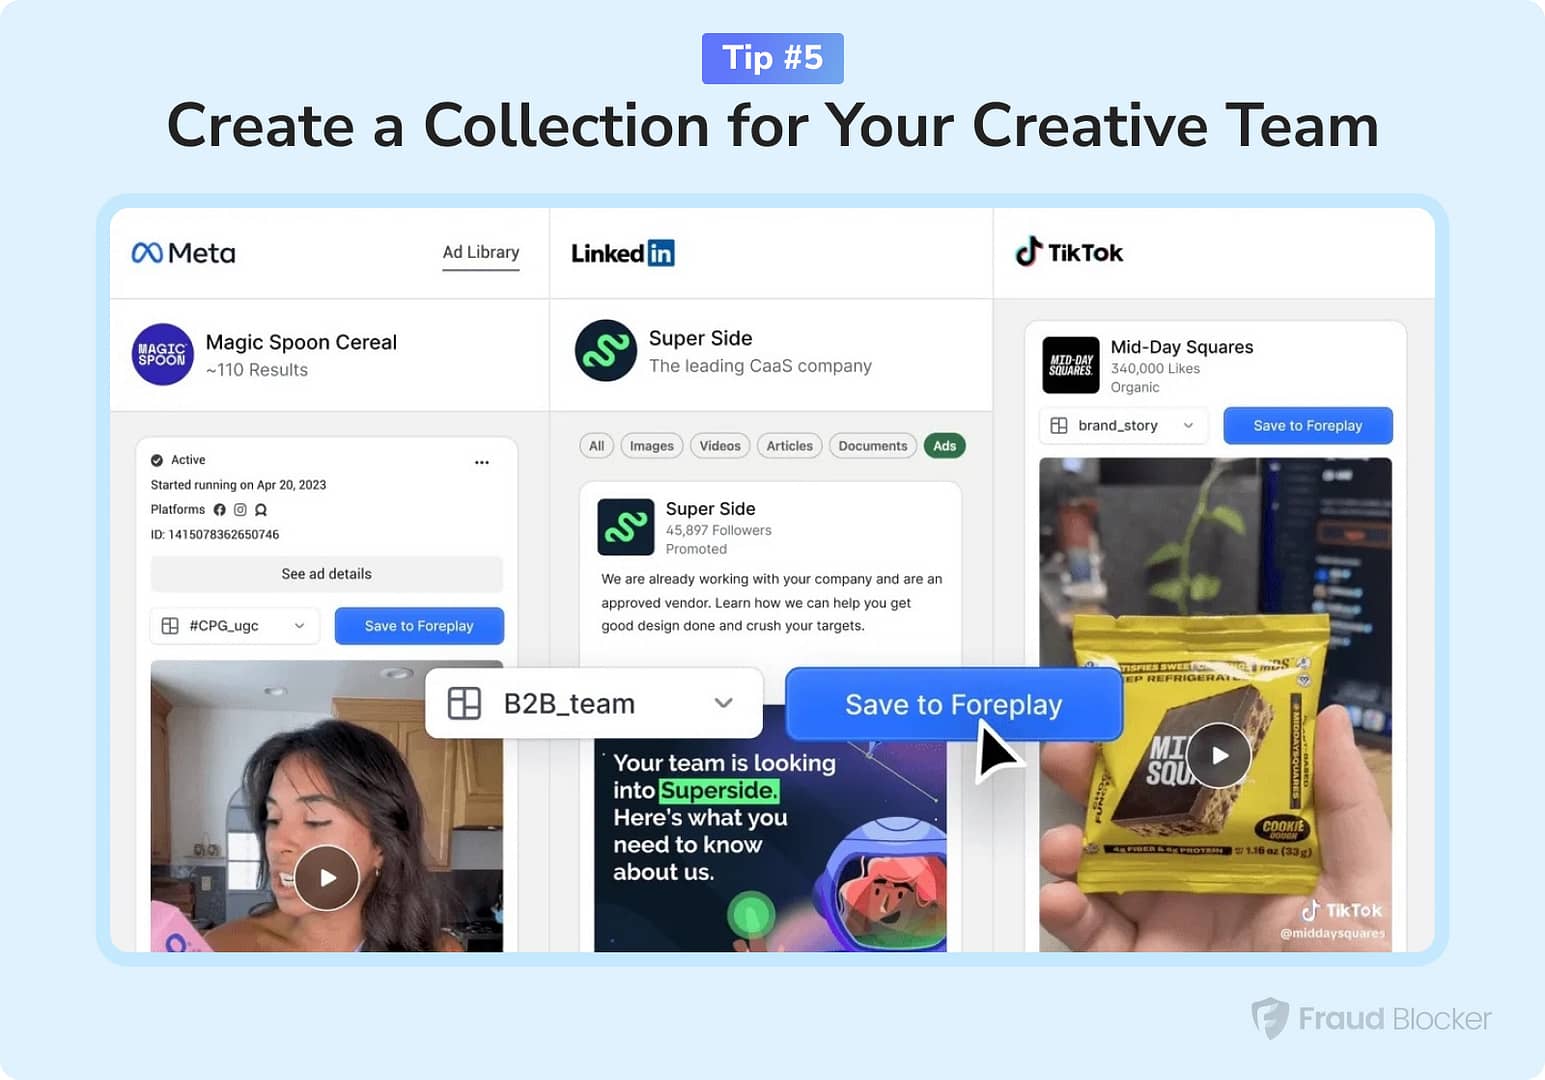Select the Ads filter pill
Screen dimensions: 1545x1080
click(944, 446)
